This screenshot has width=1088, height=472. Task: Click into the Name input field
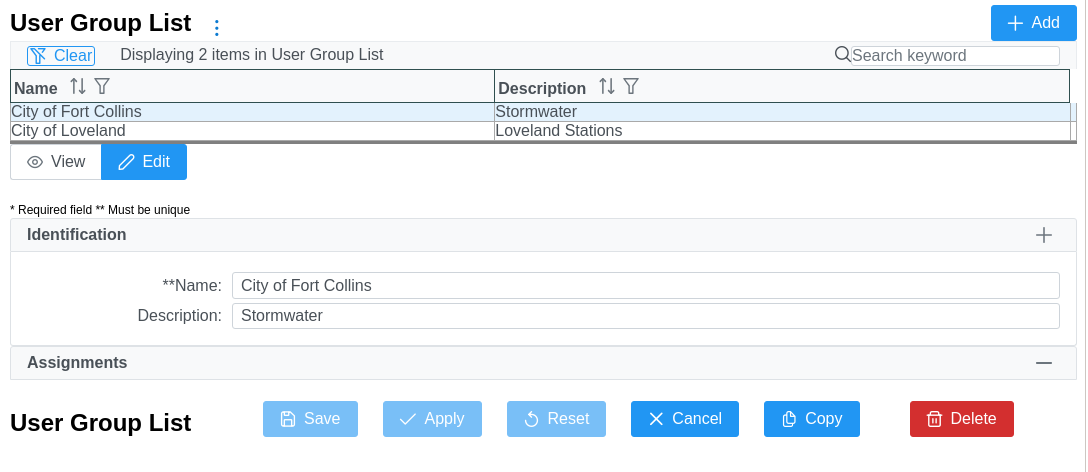pos(645,286)
